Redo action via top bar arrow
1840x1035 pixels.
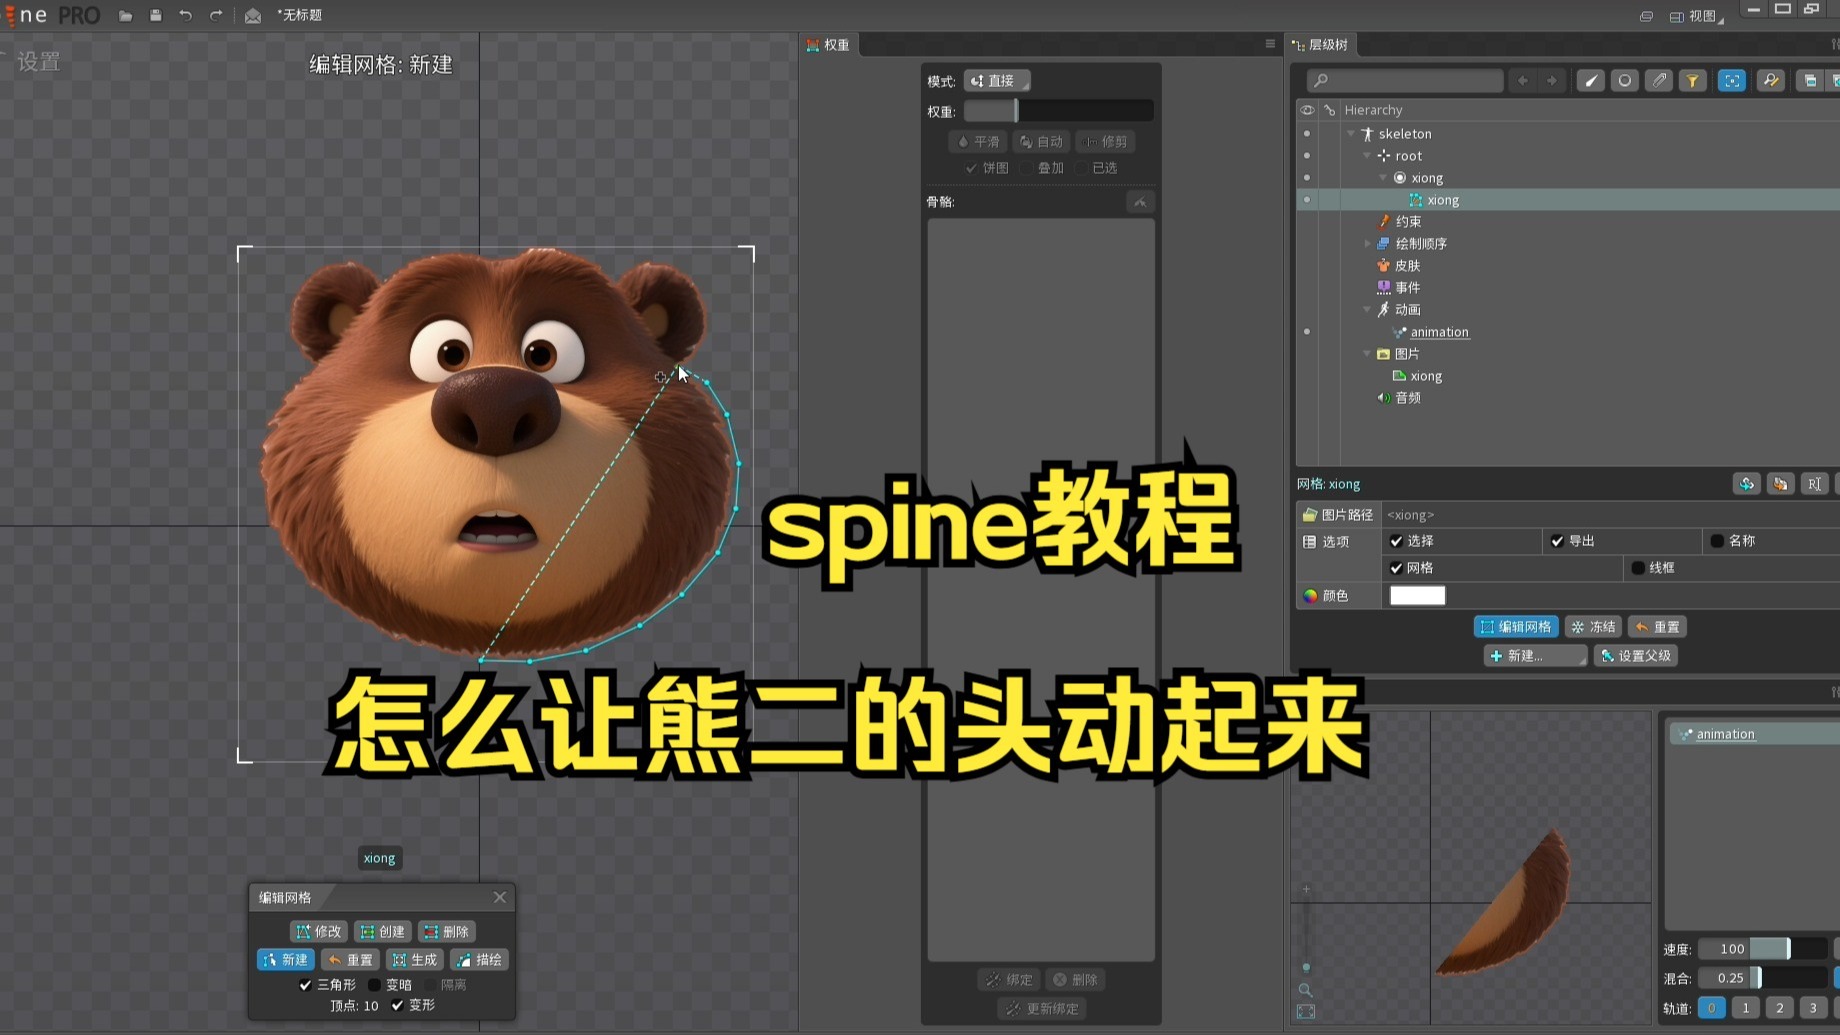pos(215,15)
